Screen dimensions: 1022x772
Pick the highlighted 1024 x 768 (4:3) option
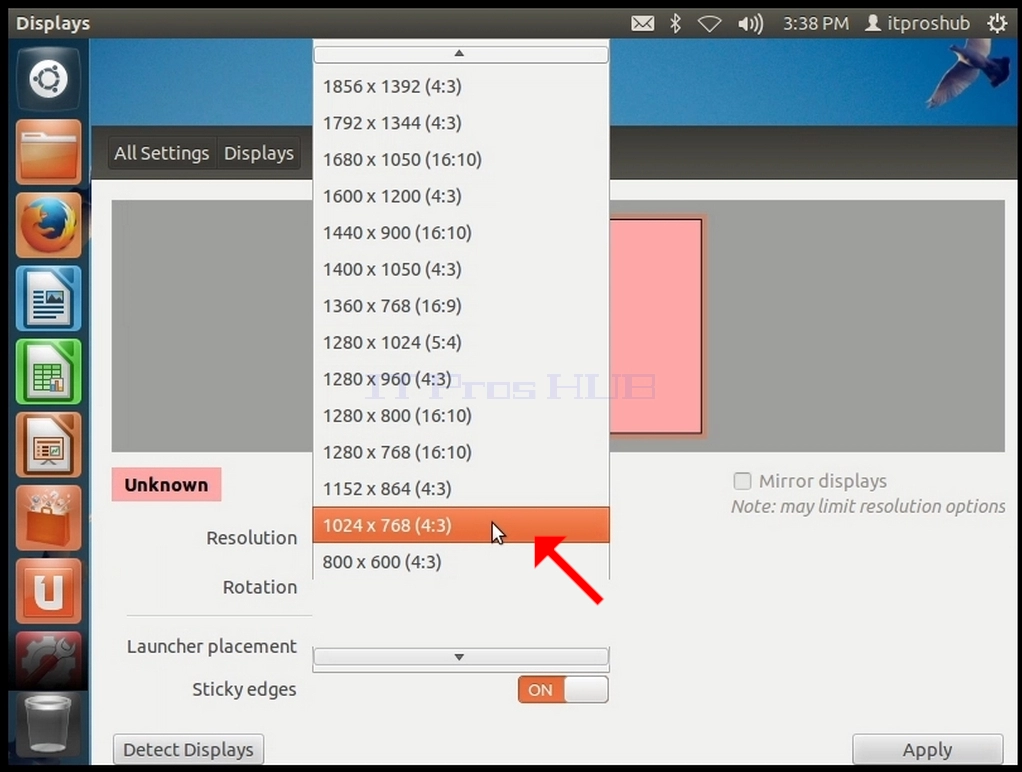click(461, 525)
